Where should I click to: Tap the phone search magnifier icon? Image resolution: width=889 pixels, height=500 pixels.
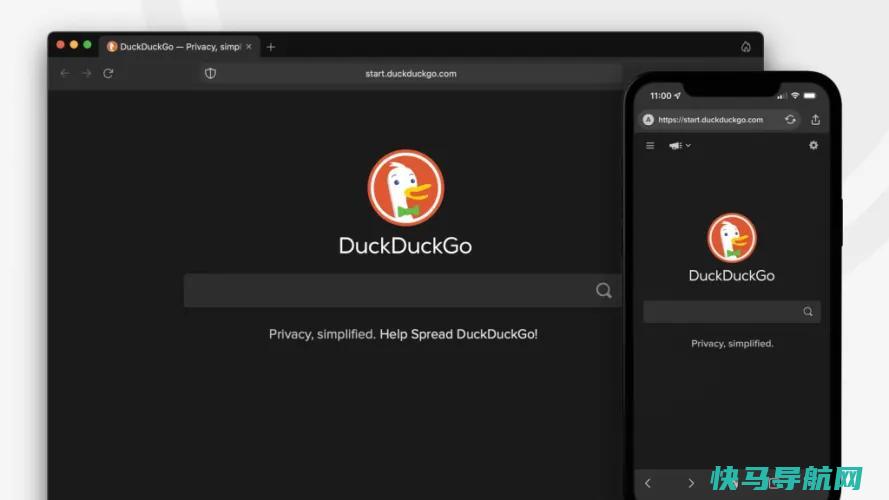(808, 312)
